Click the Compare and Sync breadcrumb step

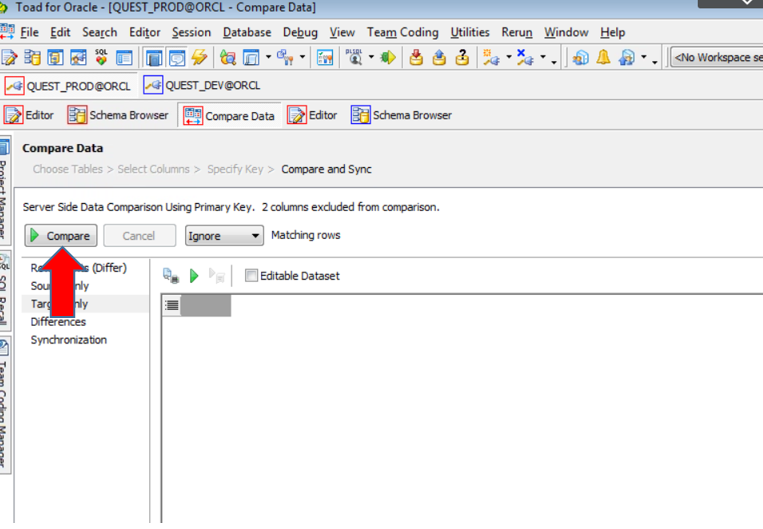point(327,169)
